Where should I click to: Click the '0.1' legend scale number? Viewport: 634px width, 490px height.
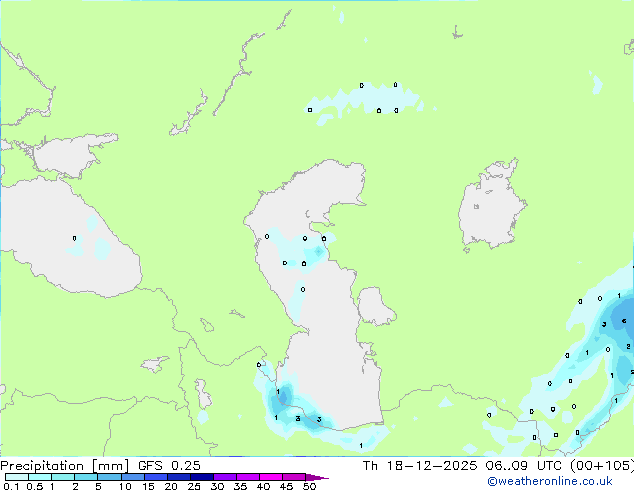pos(11,486)
